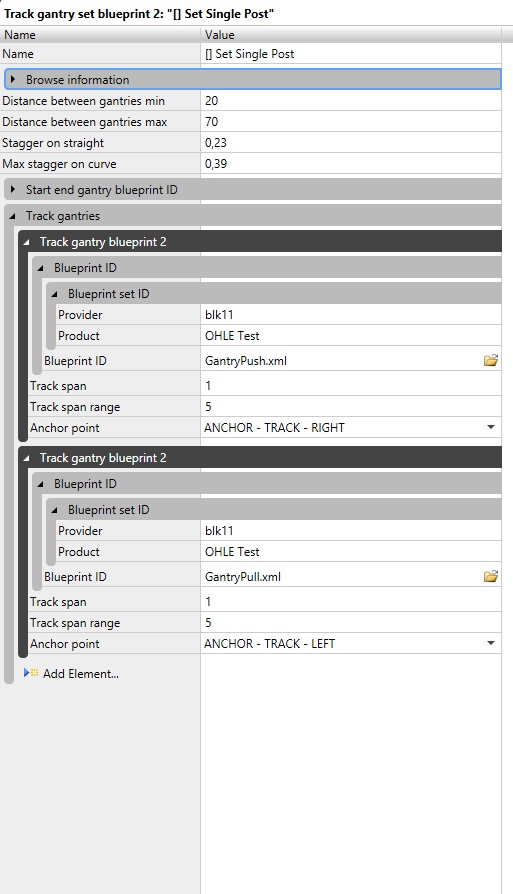Expand the Browse information section

coord(13,79)
